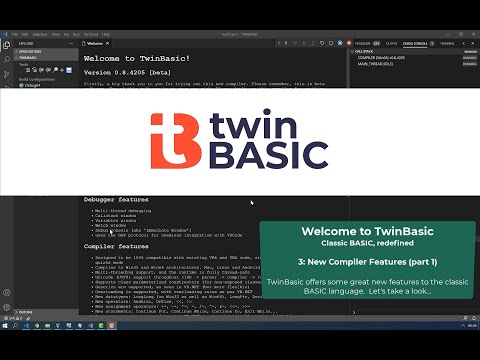Click the Compiler features heading
480x360 pixels.
pos(116,246)
